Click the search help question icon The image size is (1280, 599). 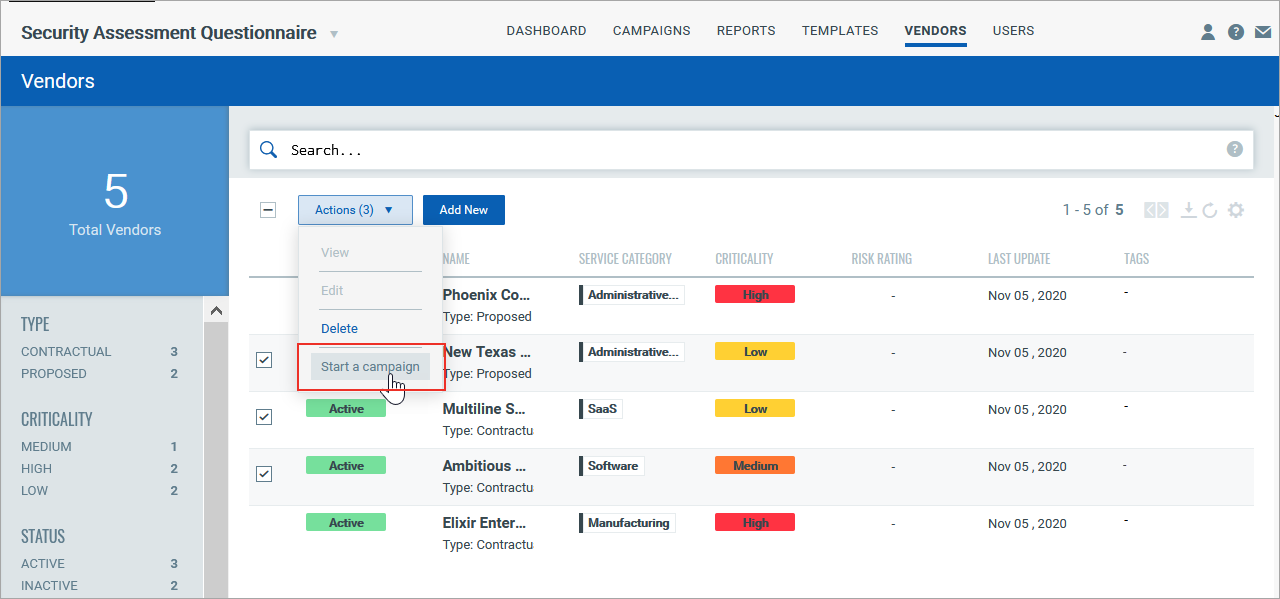[x=1235, y=149]
